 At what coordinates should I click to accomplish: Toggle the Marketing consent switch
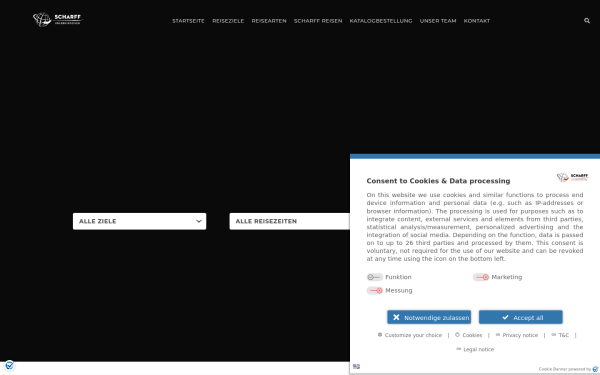(x=481, y=277)
